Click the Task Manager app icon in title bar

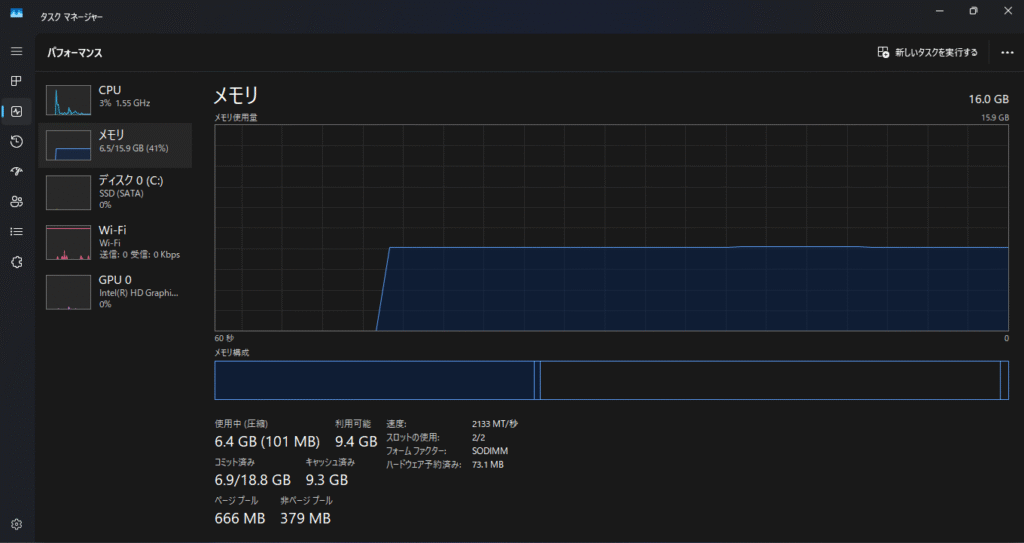tap(16, 12)
